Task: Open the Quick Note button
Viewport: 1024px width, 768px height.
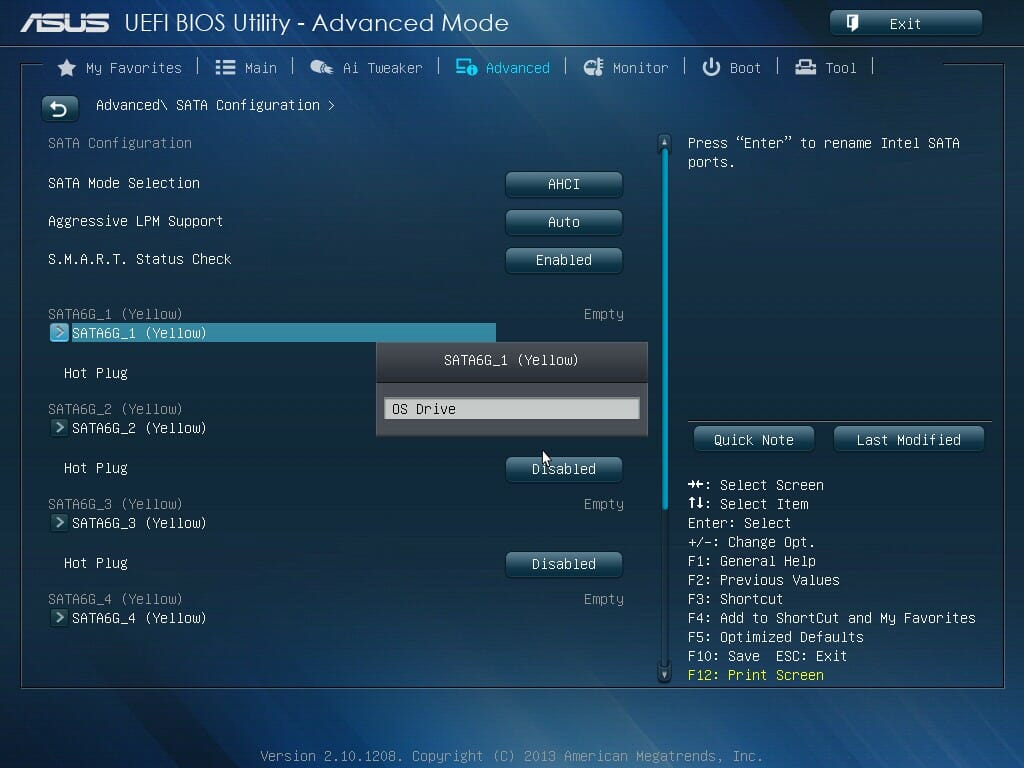Action: [754, 440]
